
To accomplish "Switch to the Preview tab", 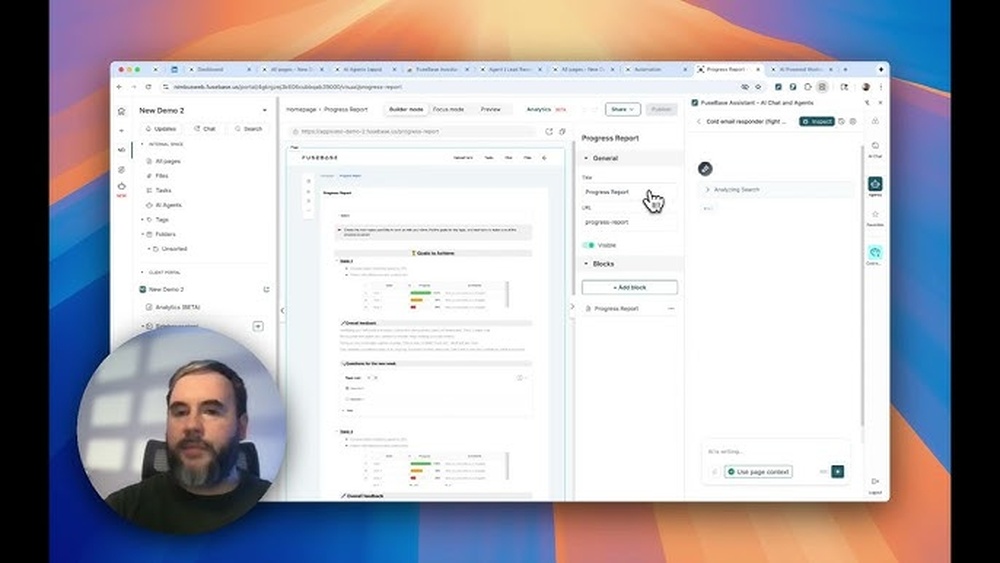I will (x=490, y=109).
